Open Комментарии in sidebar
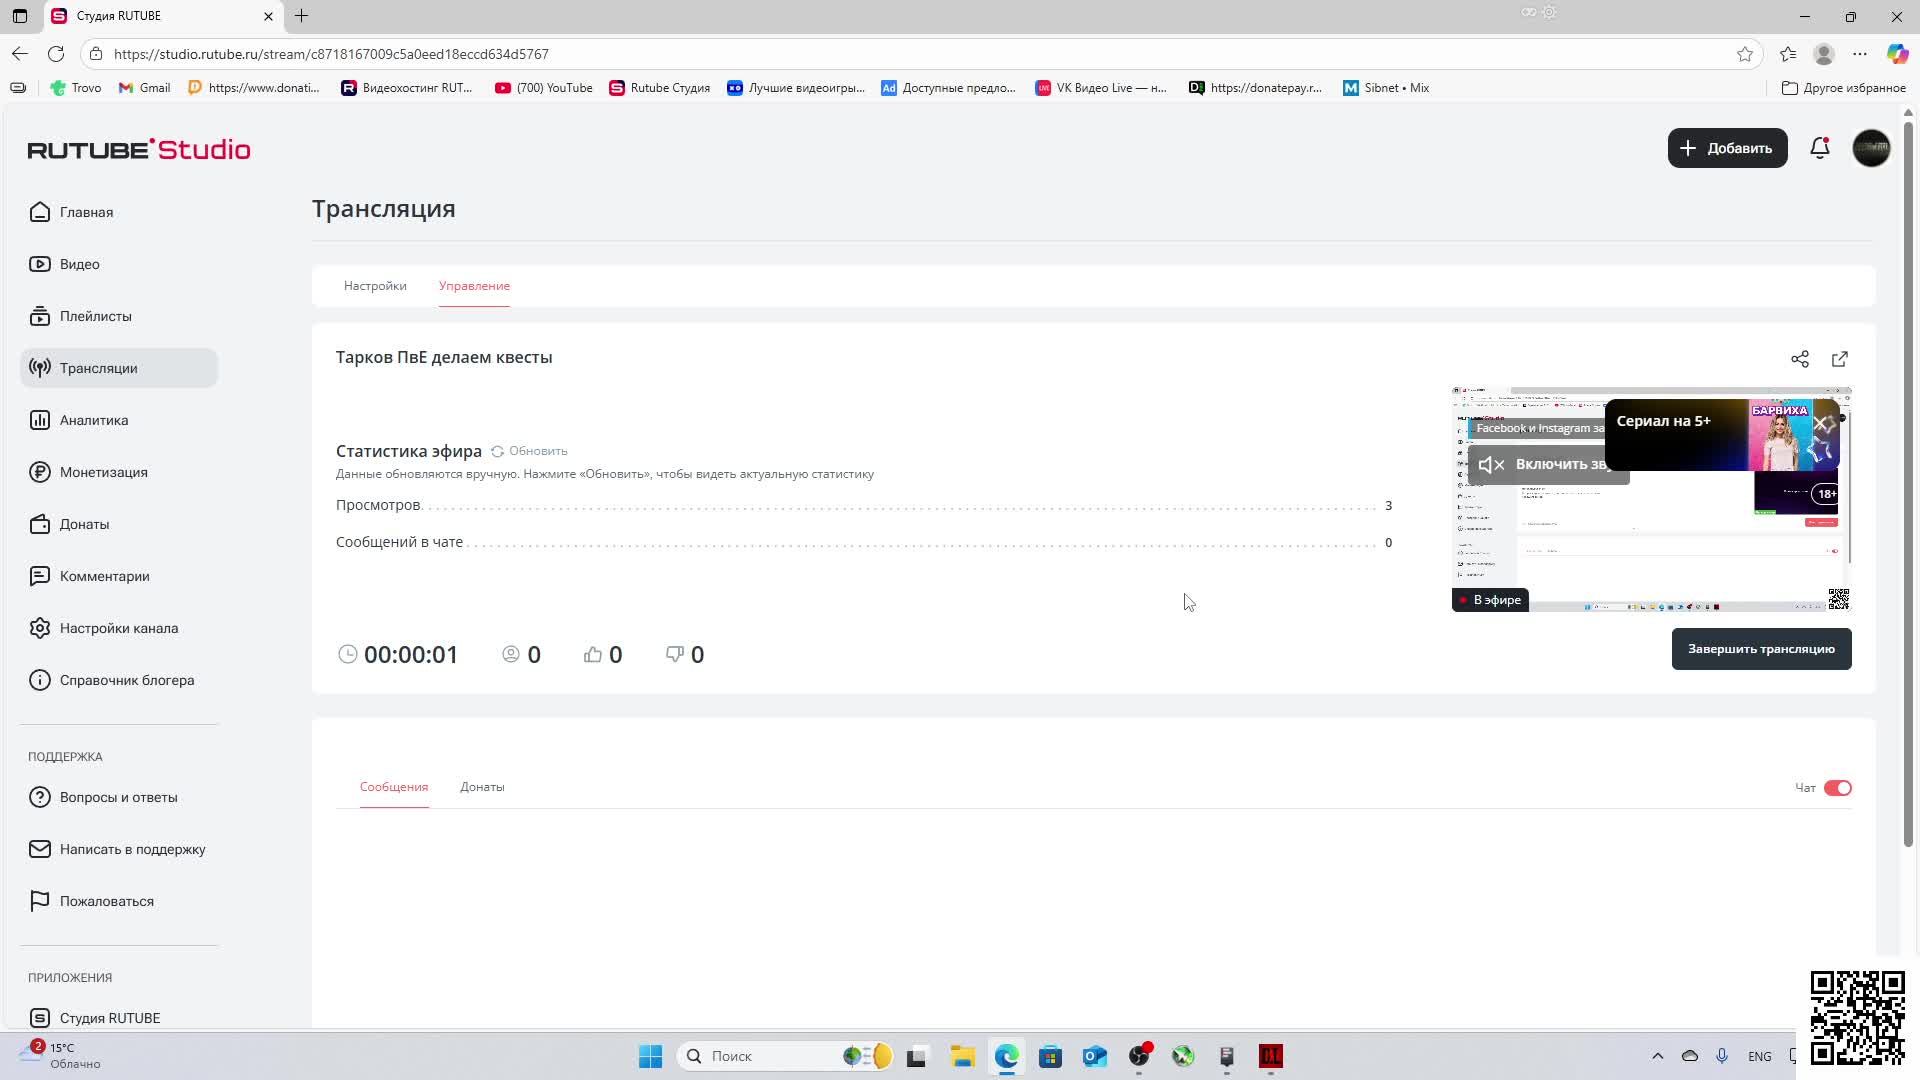This screenshot has height=1080, width=1920. tap(104, 576)
